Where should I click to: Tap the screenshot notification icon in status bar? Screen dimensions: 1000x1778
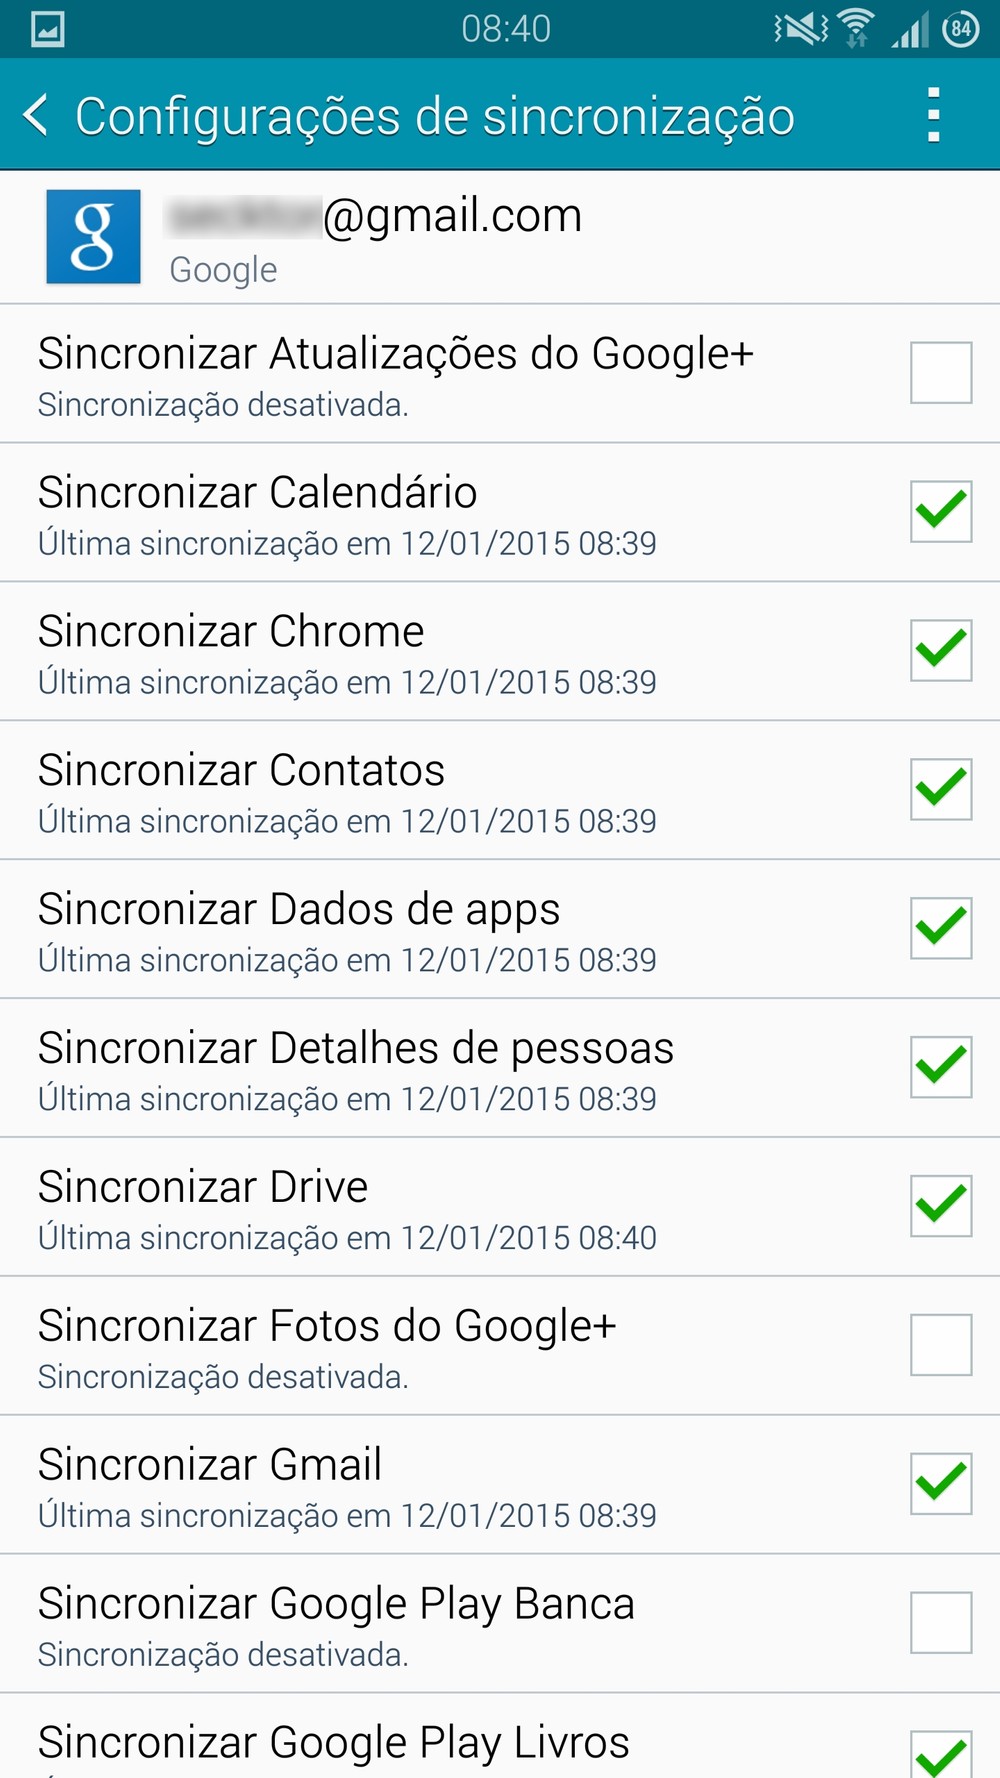pos(48,29)
